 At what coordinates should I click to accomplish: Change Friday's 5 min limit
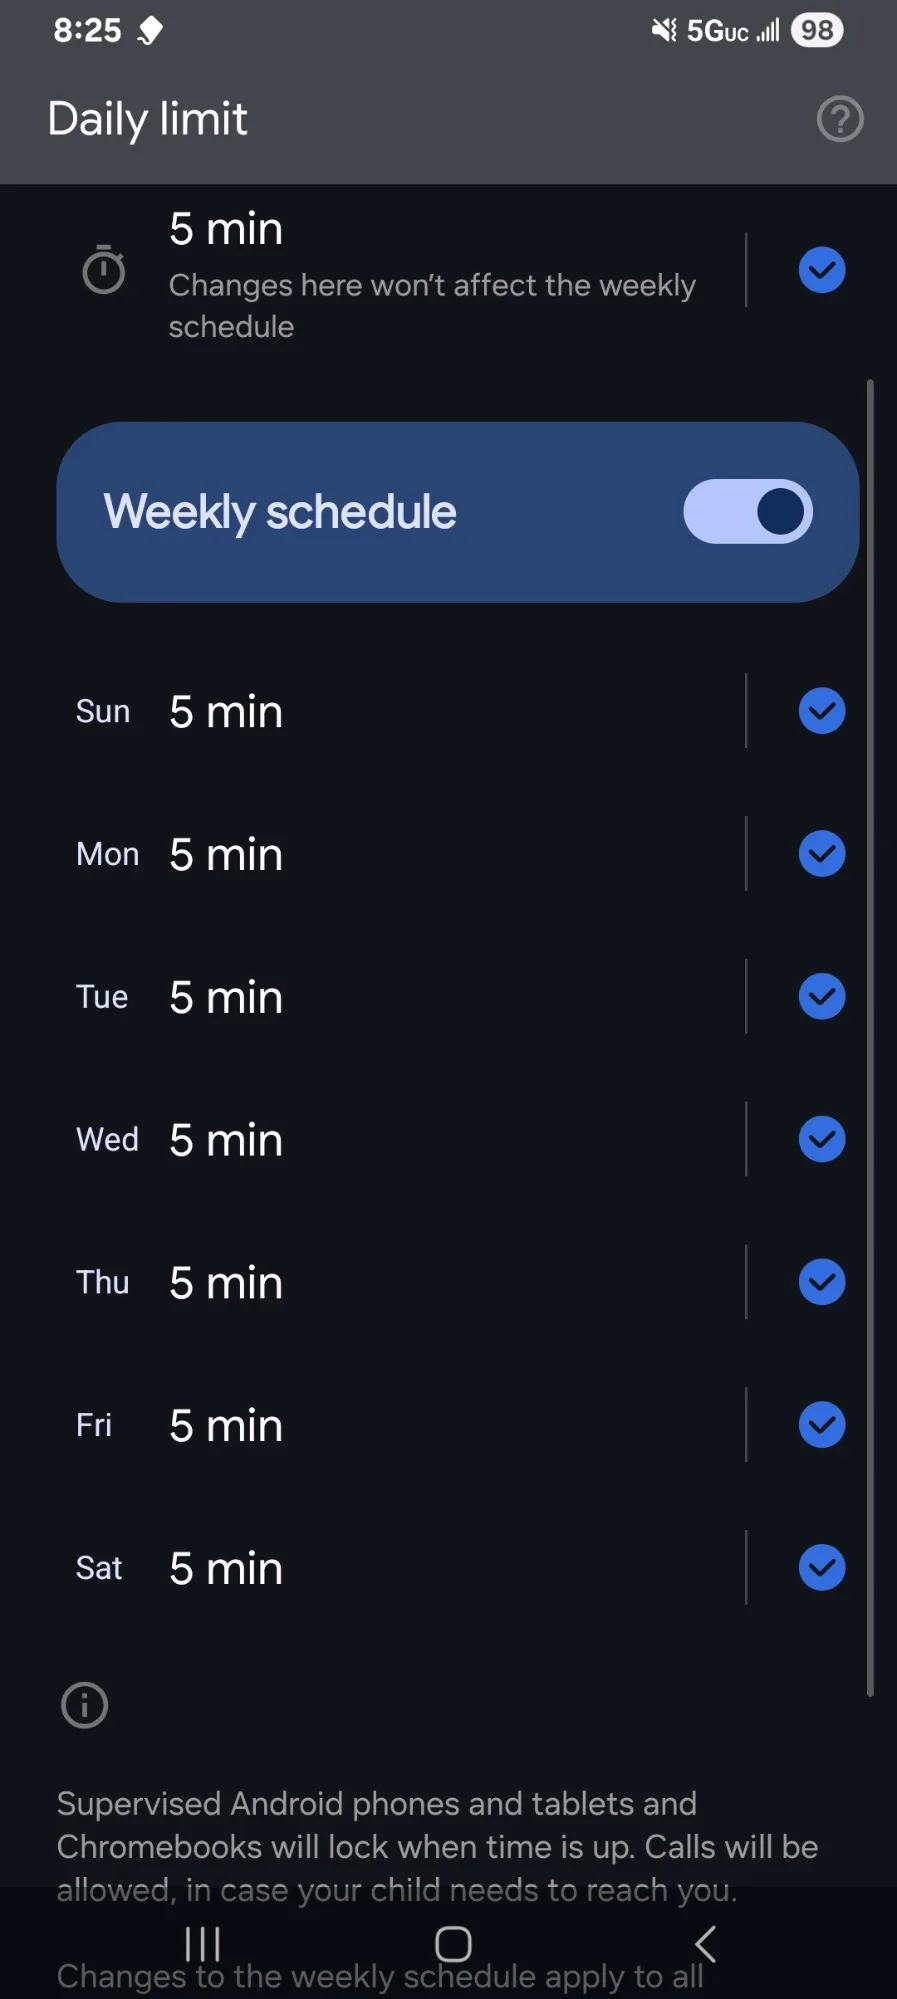pos(226,1426)
